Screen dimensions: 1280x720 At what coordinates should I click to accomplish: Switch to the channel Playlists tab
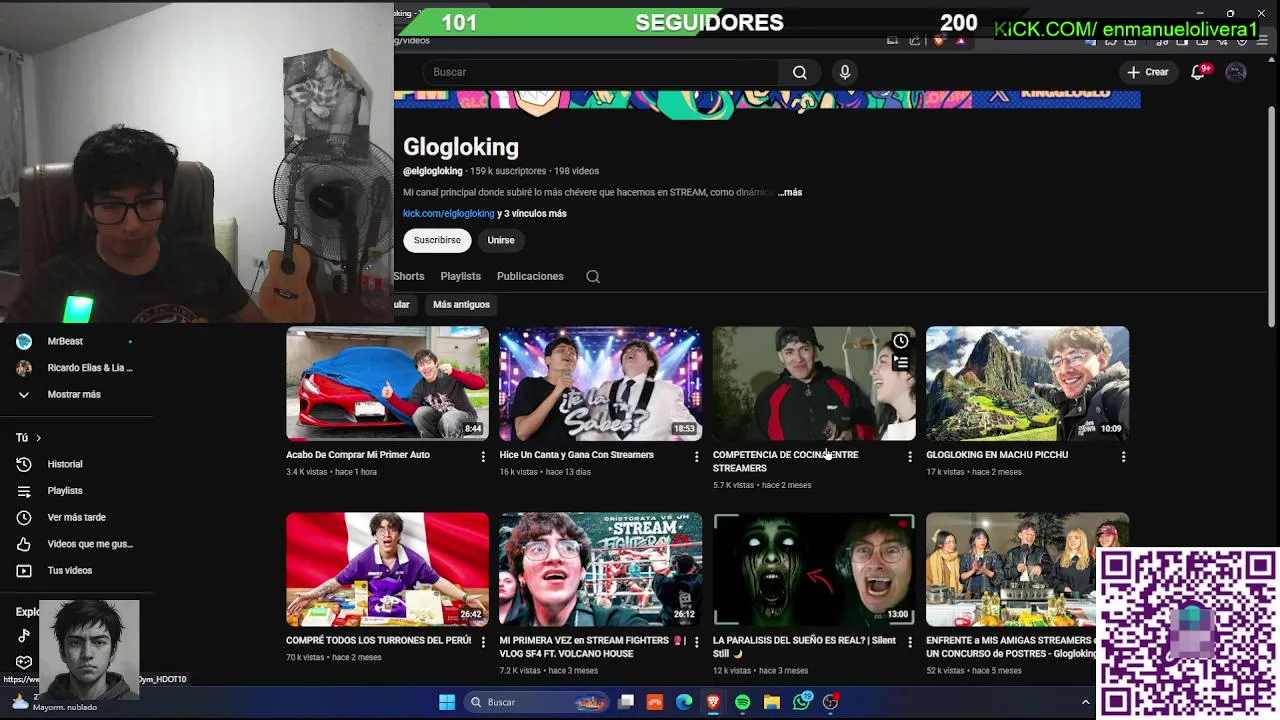(x=461, y=276)
